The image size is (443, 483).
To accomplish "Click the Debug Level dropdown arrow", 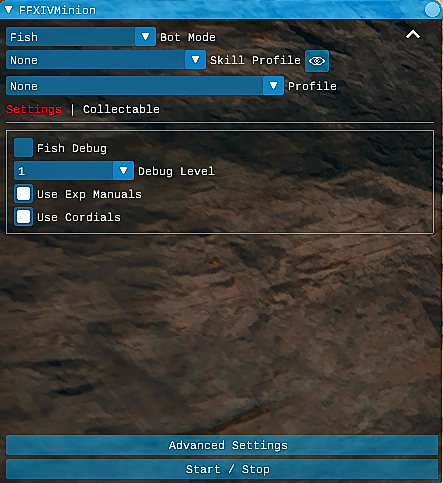I will click(x=123, y=171).
